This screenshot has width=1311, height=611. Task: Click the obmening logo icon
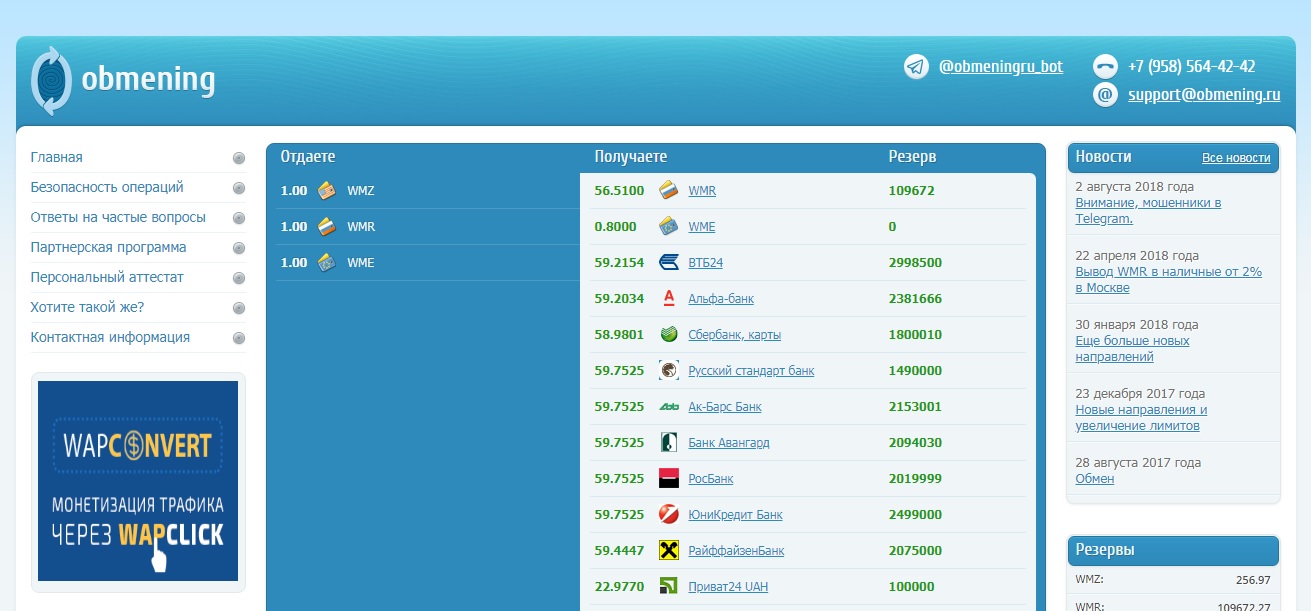pyautogui.click(x=51, y=80)
